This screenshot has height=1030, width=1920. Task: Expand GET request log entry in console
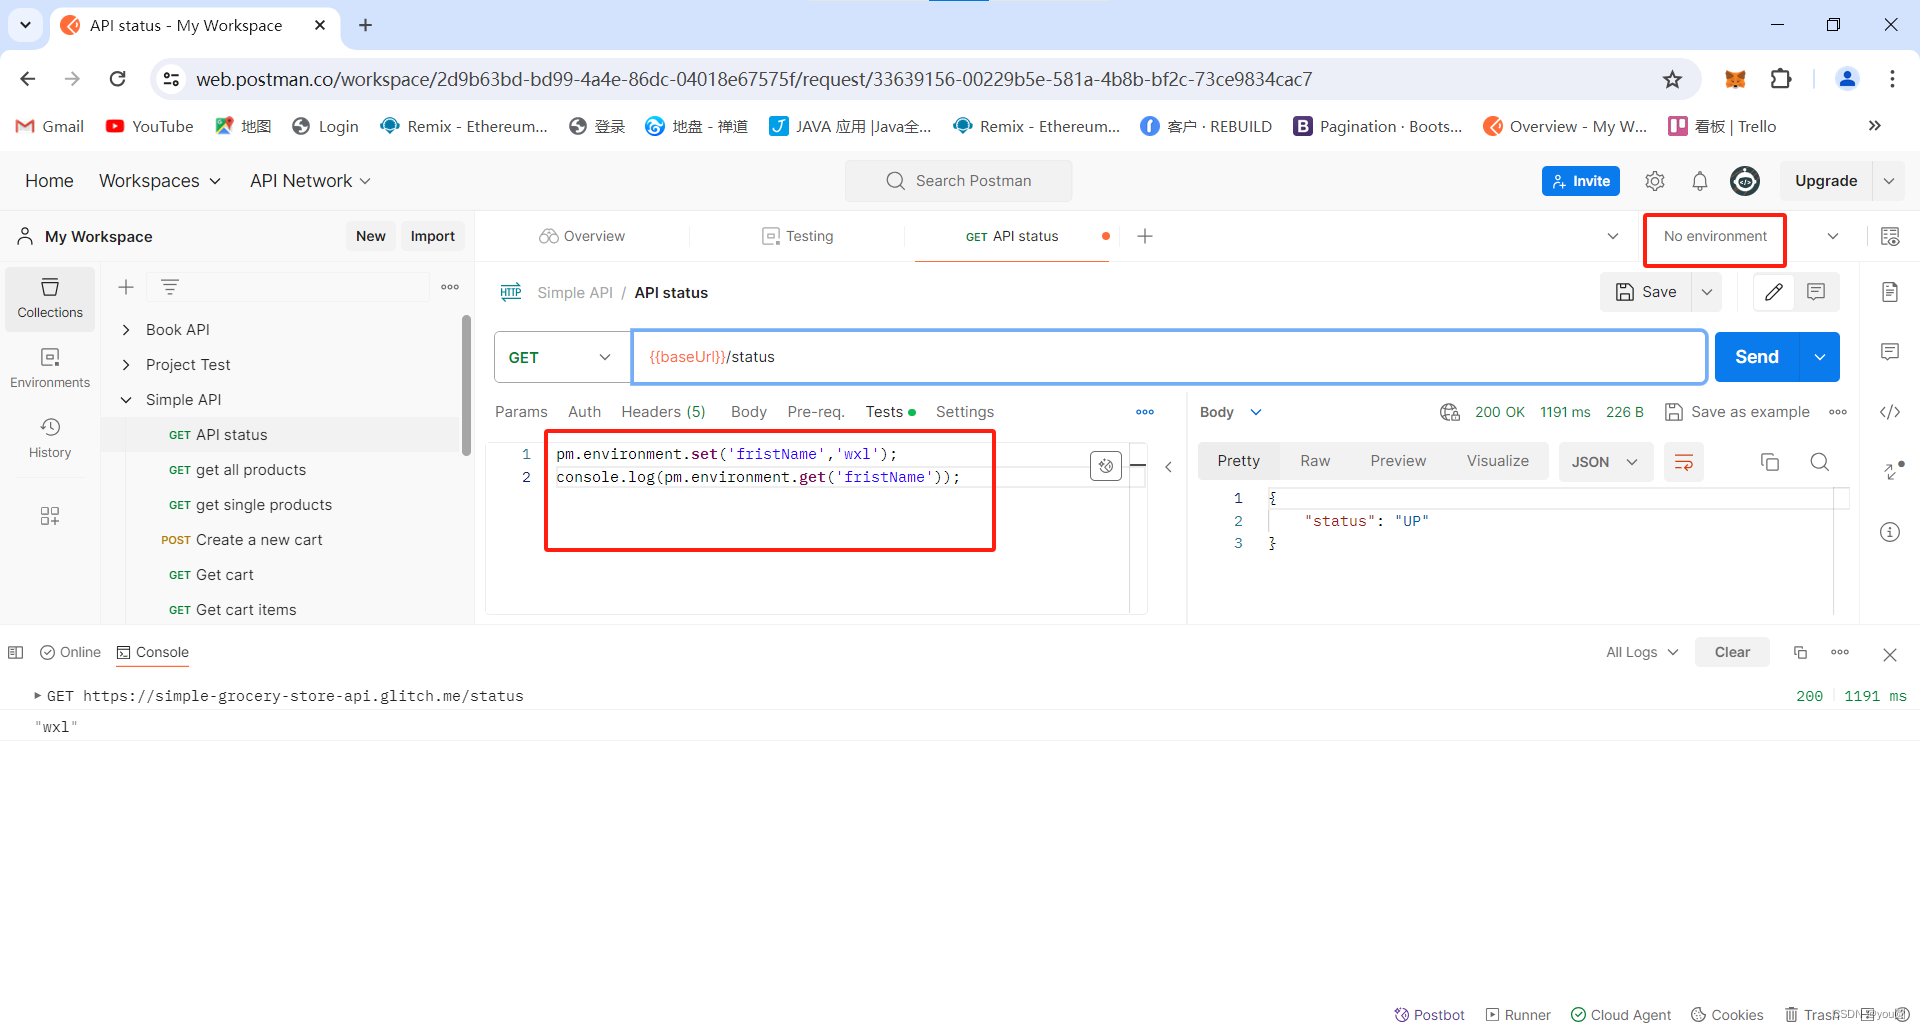point(38,696)
